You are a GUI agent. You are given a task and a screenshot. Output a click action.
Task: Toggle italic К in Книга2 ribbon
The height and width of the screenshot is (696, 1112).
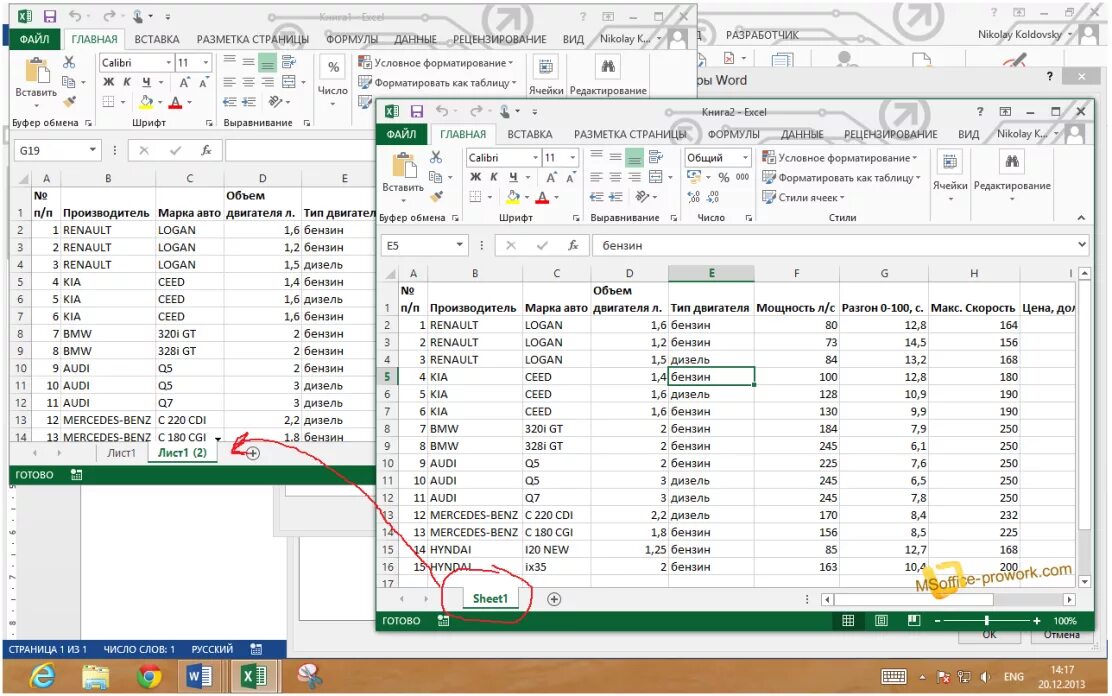click(x=494, y=177)
